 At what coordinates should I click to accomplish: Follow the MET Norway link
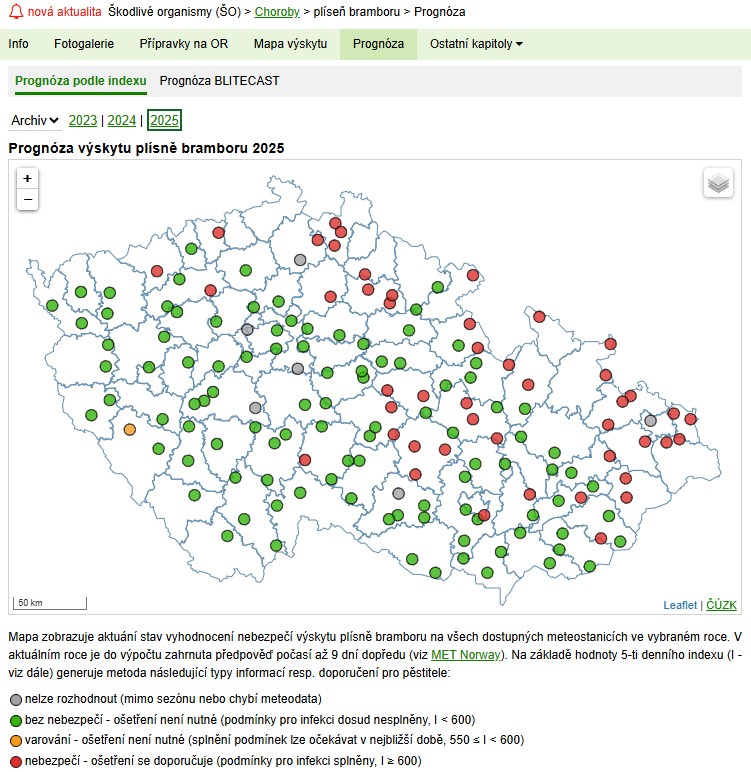465,655
